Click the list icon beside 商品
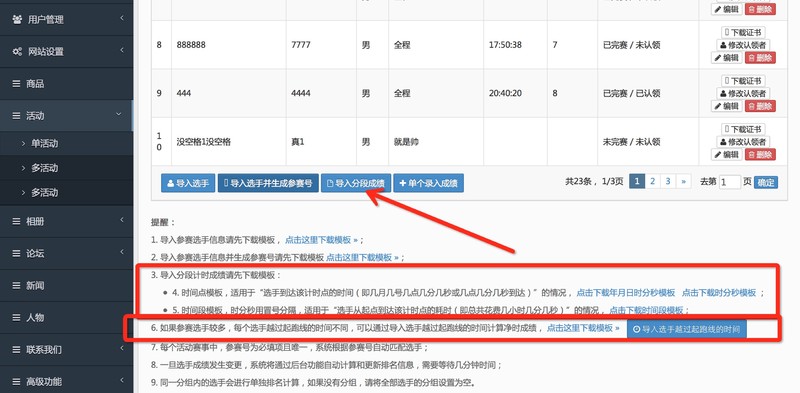The width and height of the screenshot is (800, 393). (x=17, y=84)
